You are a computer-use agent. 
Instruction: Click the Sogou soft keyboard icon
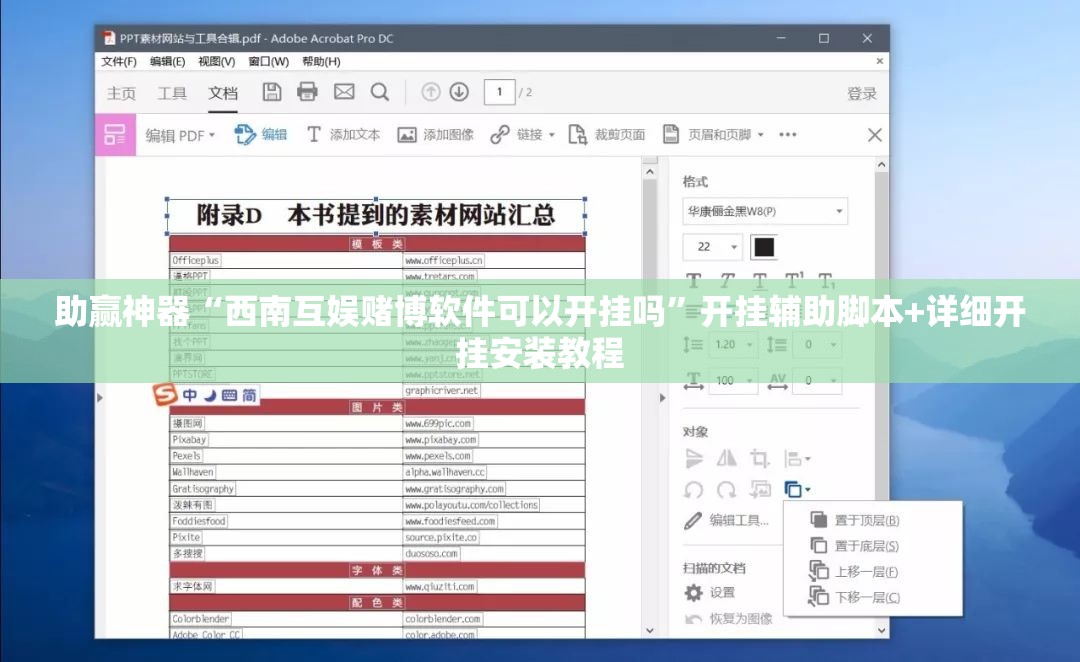tap(229, 395)
